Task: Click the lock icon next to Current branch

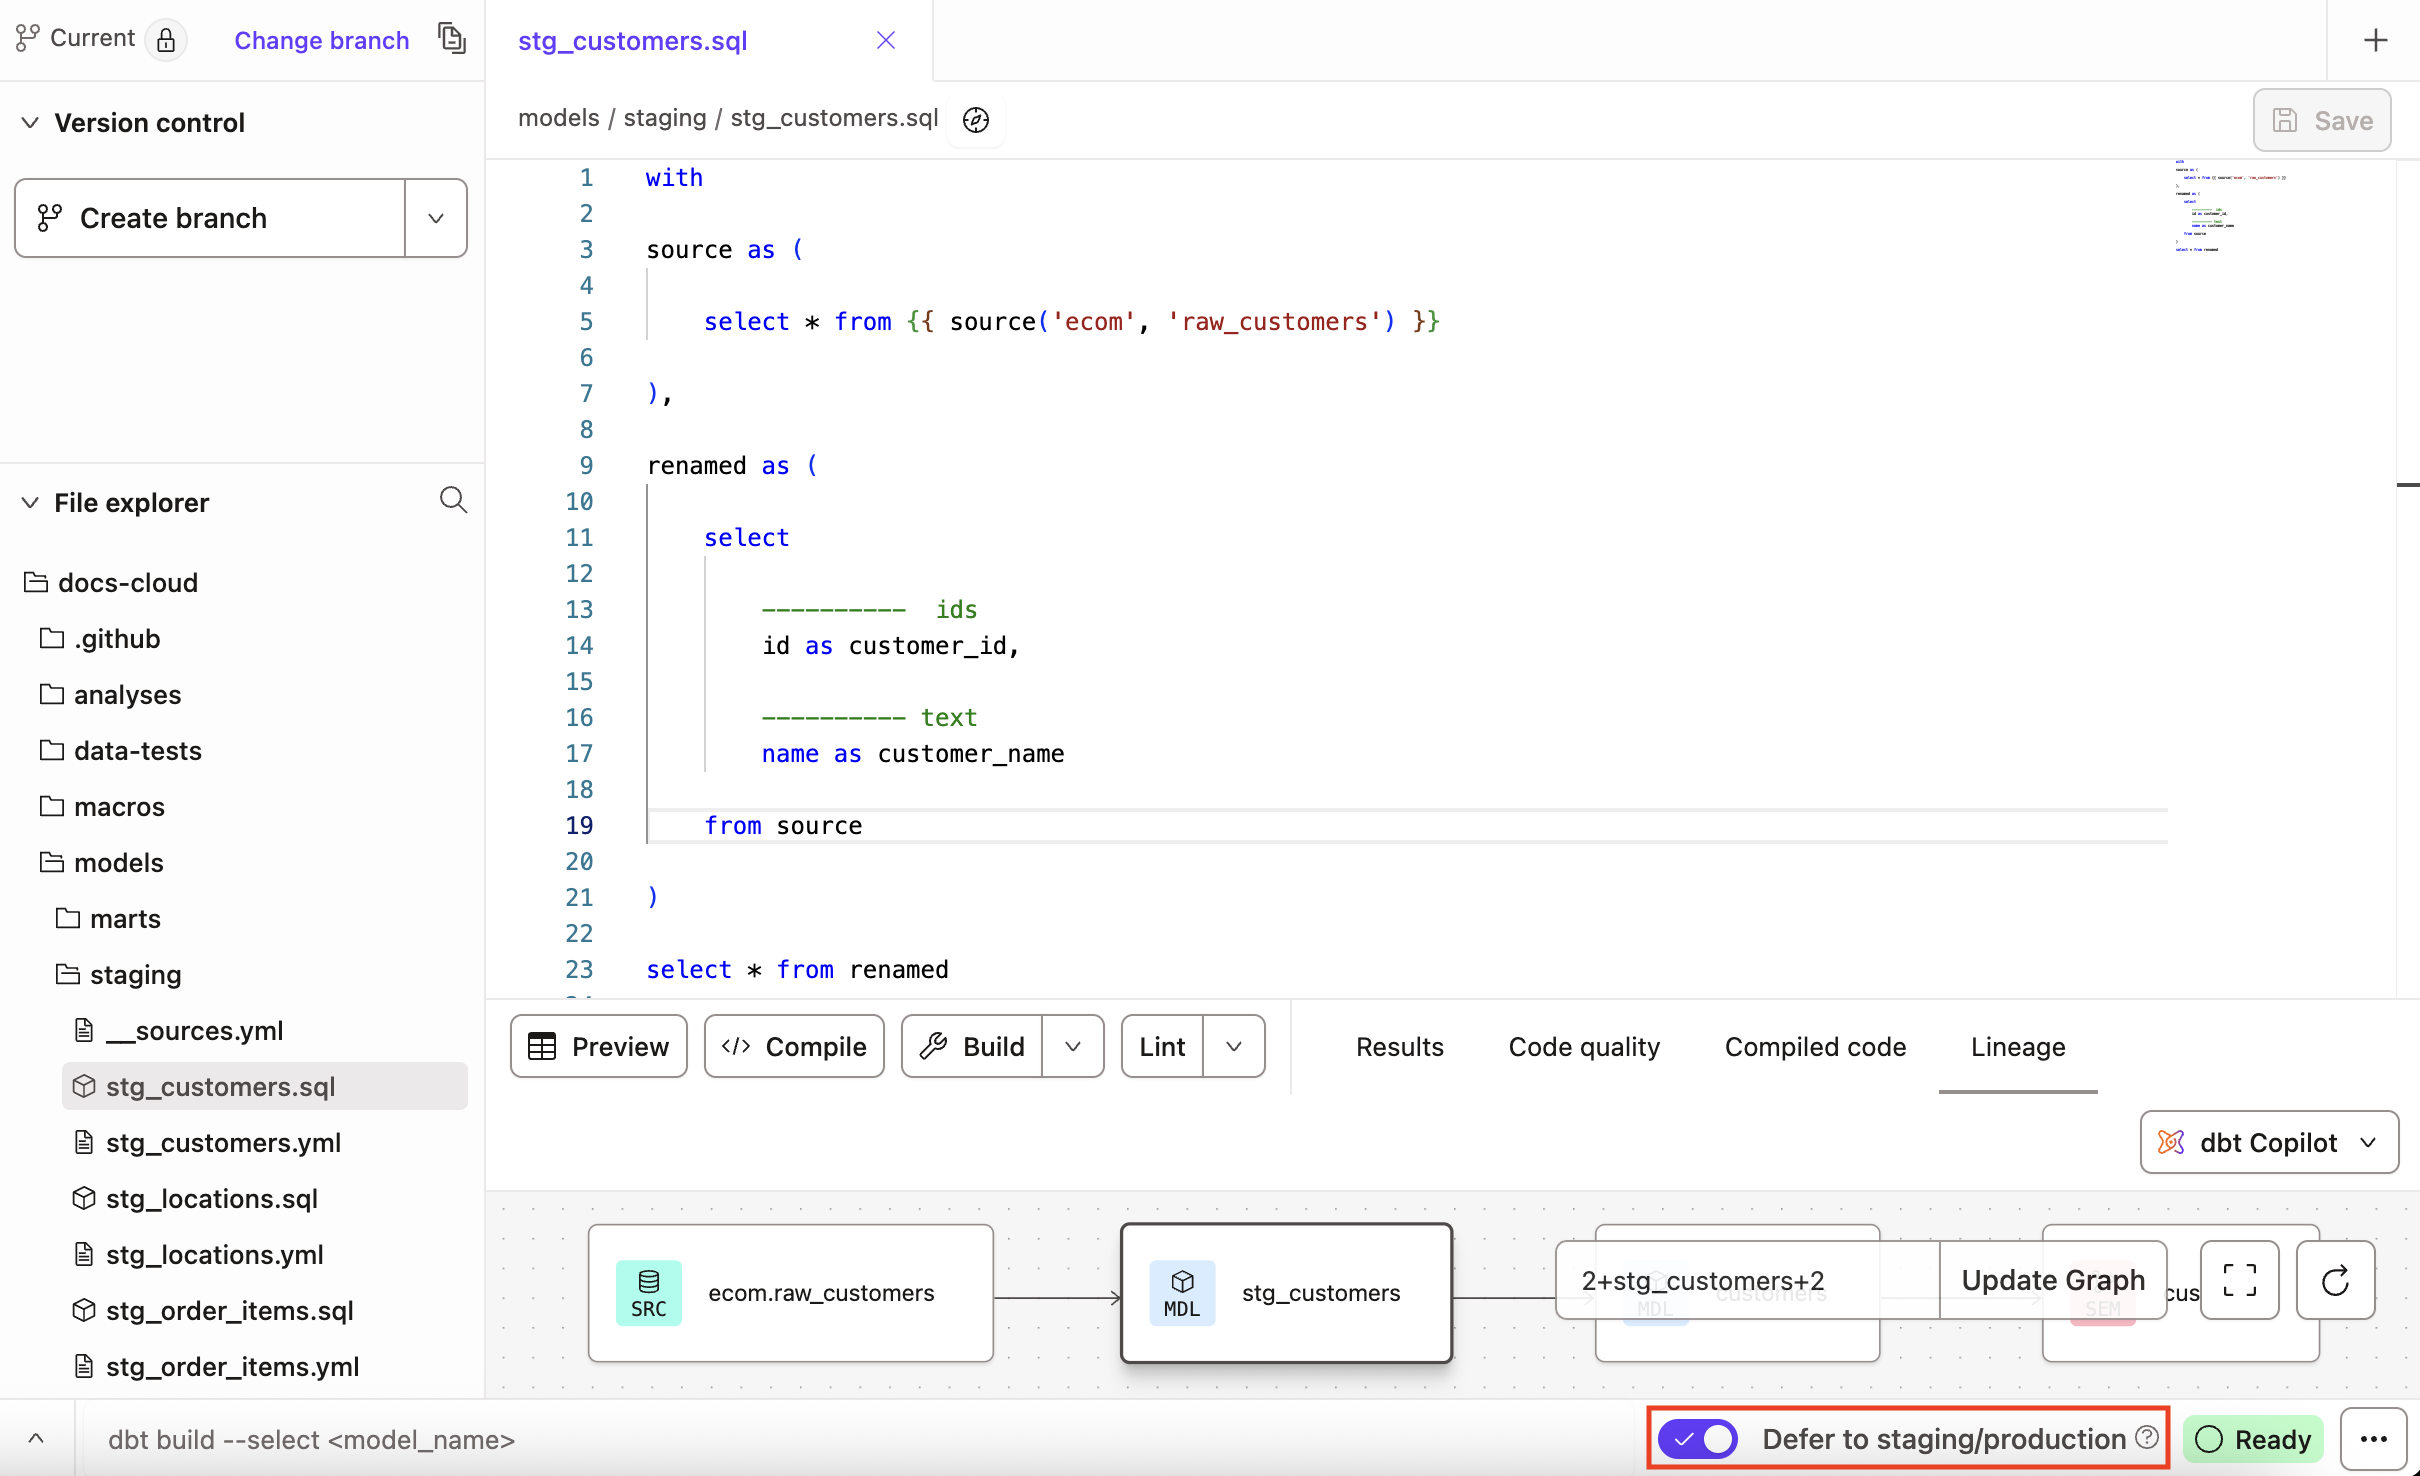Action: tap(167, 39)
